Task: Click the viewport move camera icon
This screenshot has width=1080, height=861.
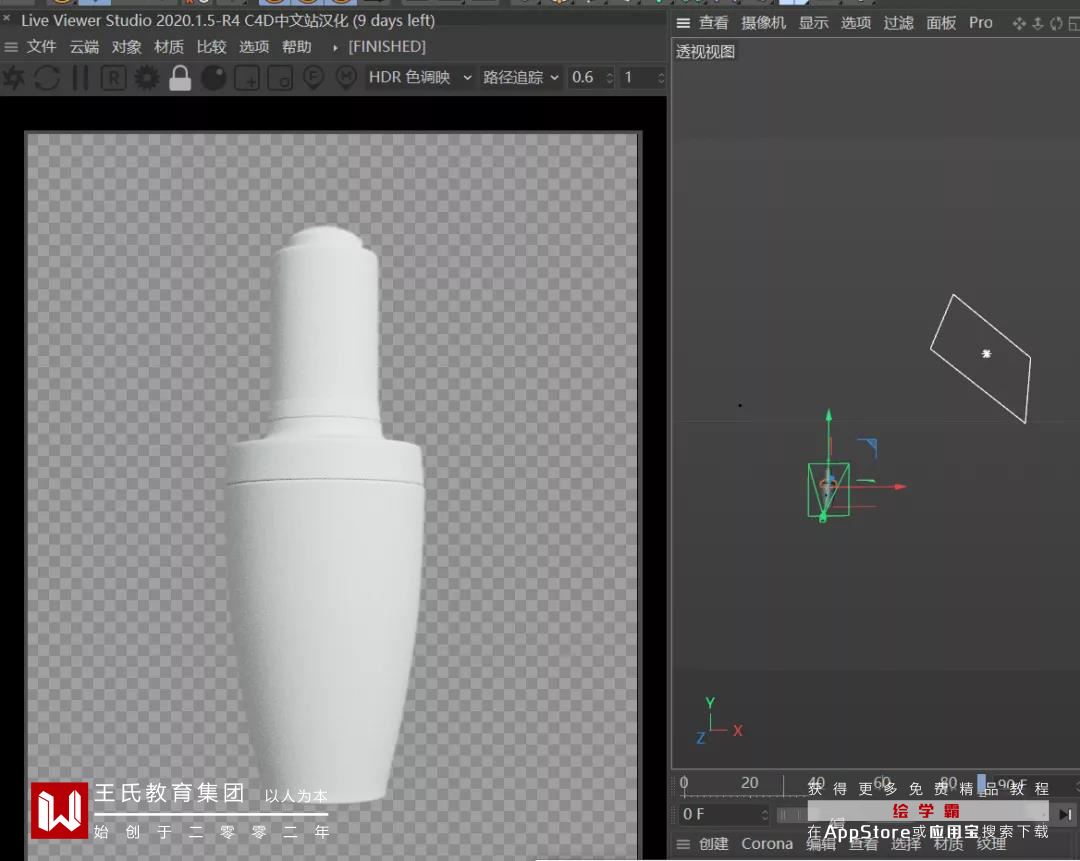Action: [1019, 24]
